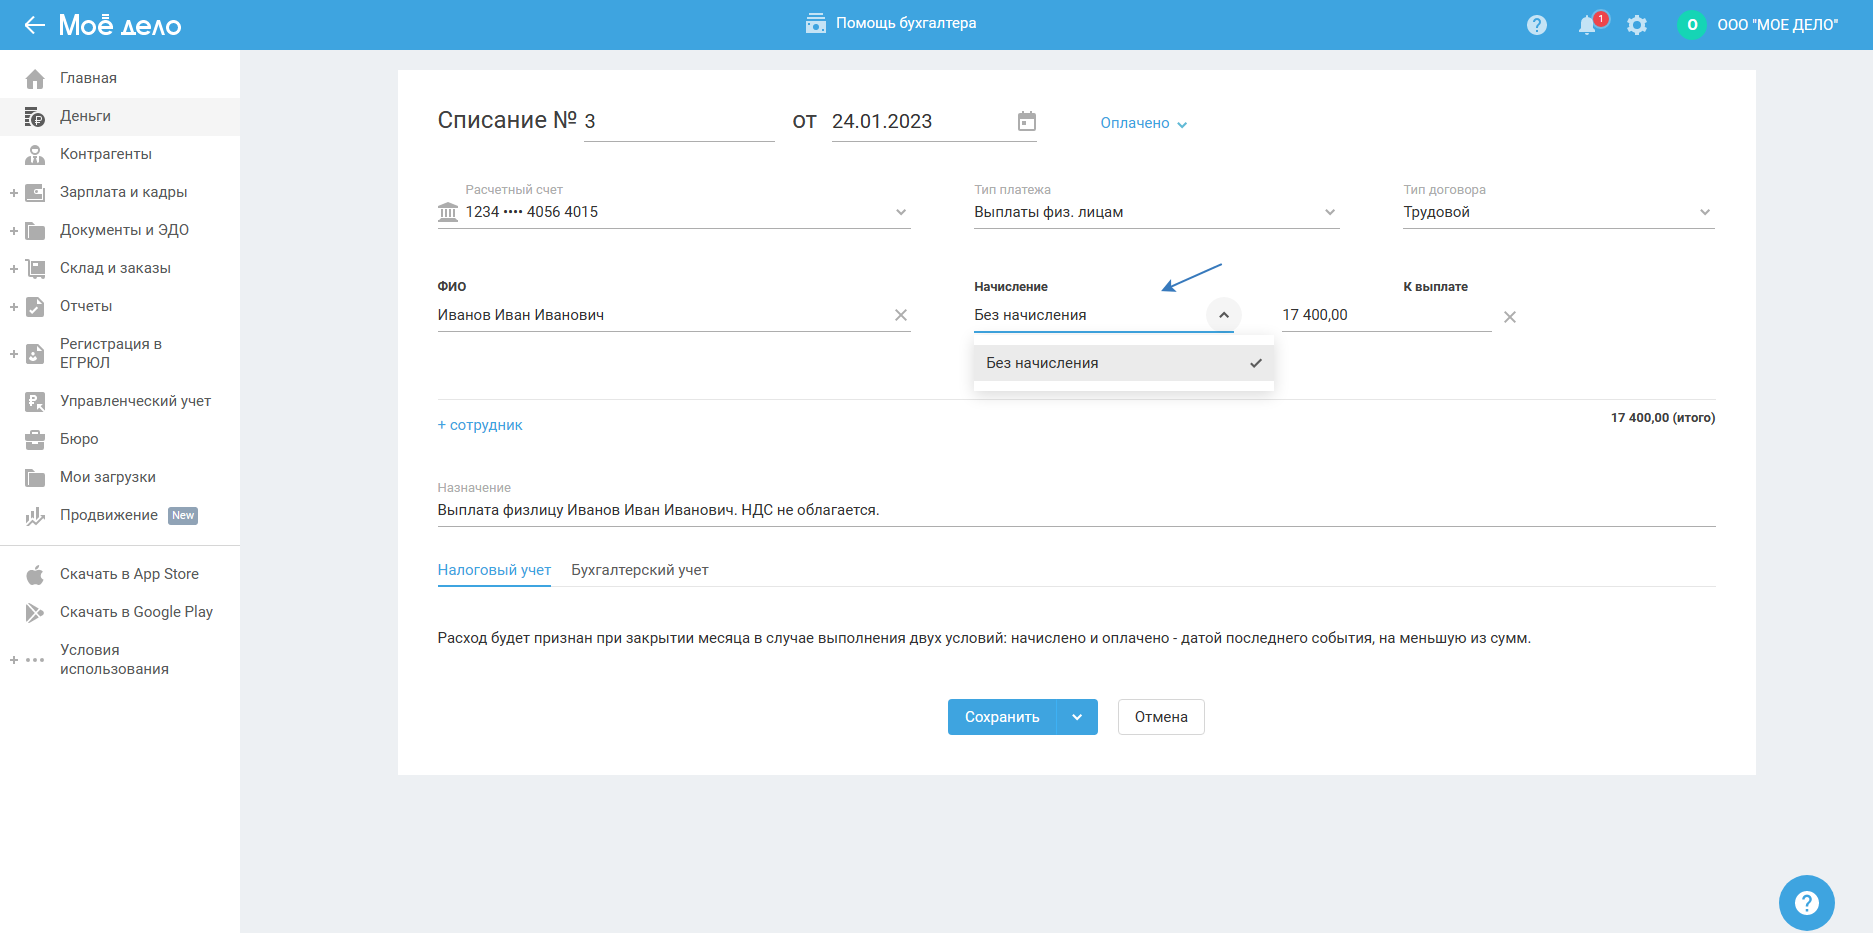The height and width of the screenshot is (933, 1873).
Task: Expand the Сохранить button arrow options
Action: (1077, 717)
